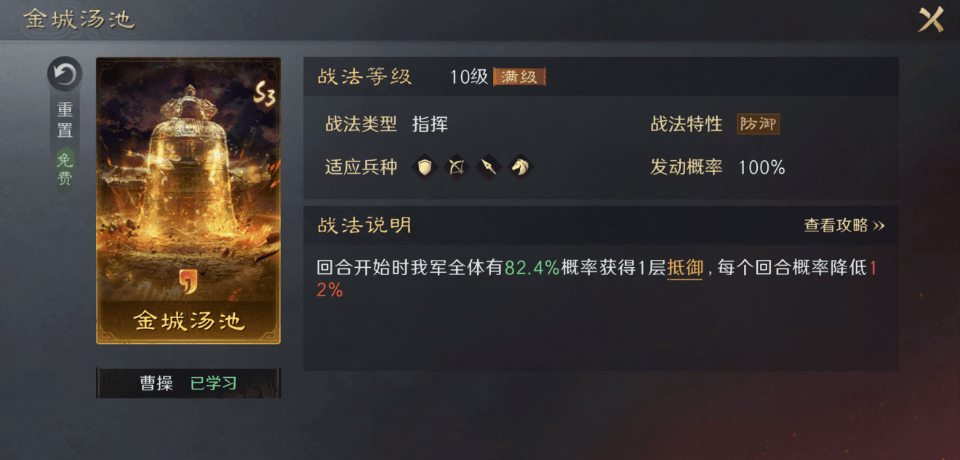Close the panel with crossed swords icon
The height and width of the screenshot is (460, 960).
pos(930,20)
